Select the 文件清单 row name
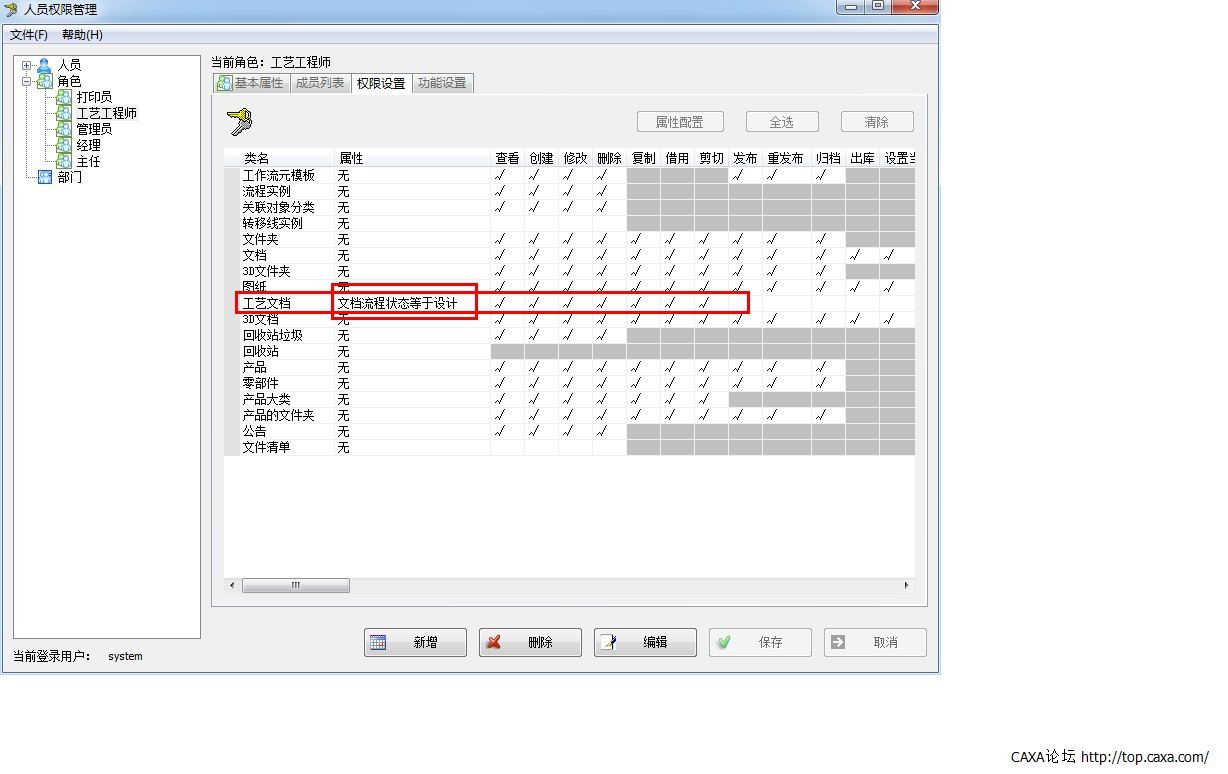 coord(267,447)
